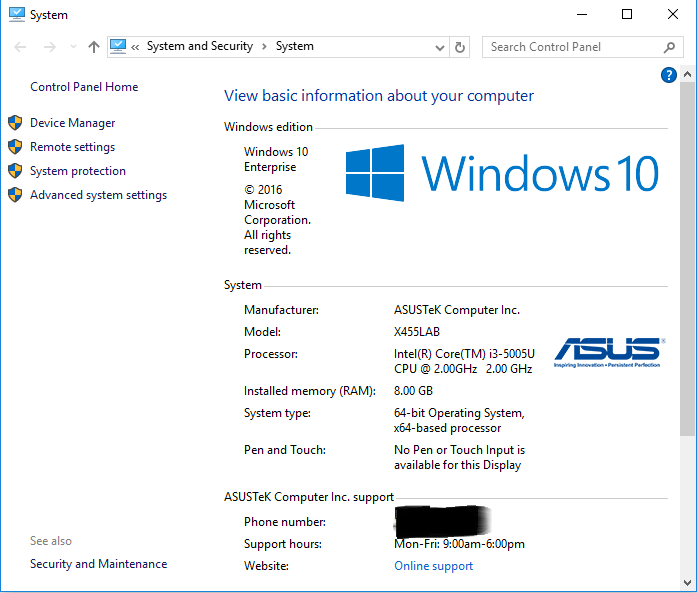Screen dimensions: 697x593
Task: Open System protection
Action: [78, 171]
